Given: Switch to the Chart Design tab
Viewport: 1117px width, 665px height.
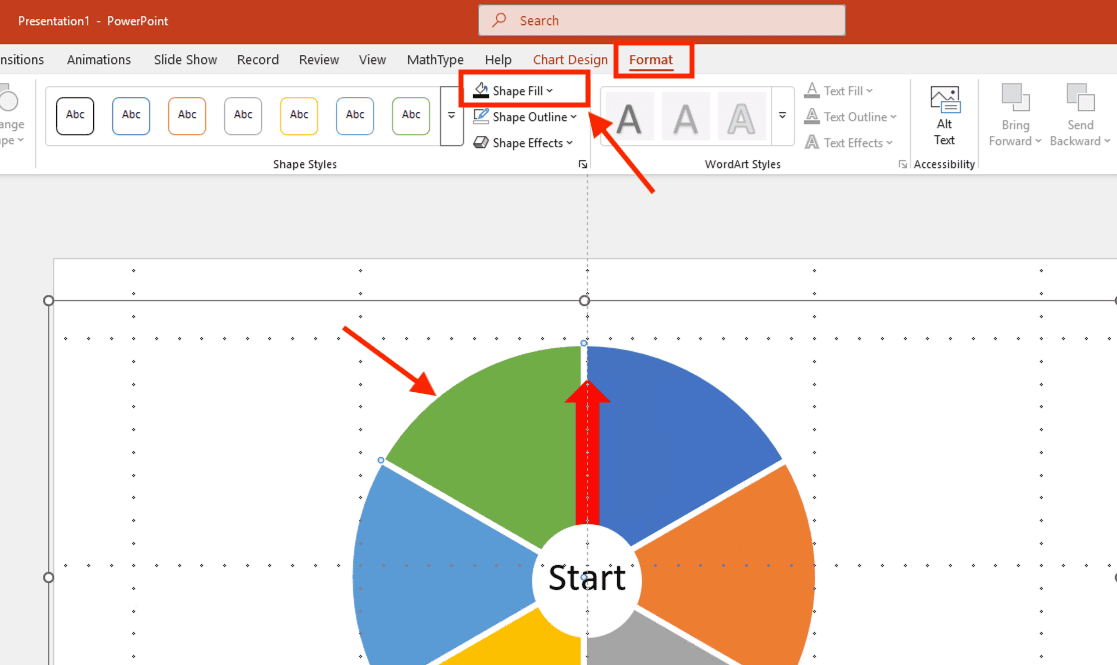Looking at the screenshot, I should 570,60.
